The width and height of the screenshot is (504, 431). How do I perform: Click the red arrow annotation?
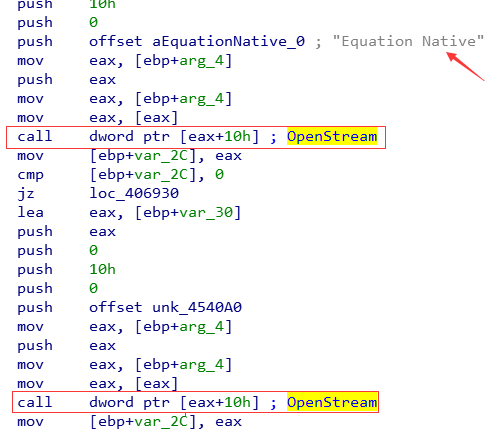(x=465, y=66)
